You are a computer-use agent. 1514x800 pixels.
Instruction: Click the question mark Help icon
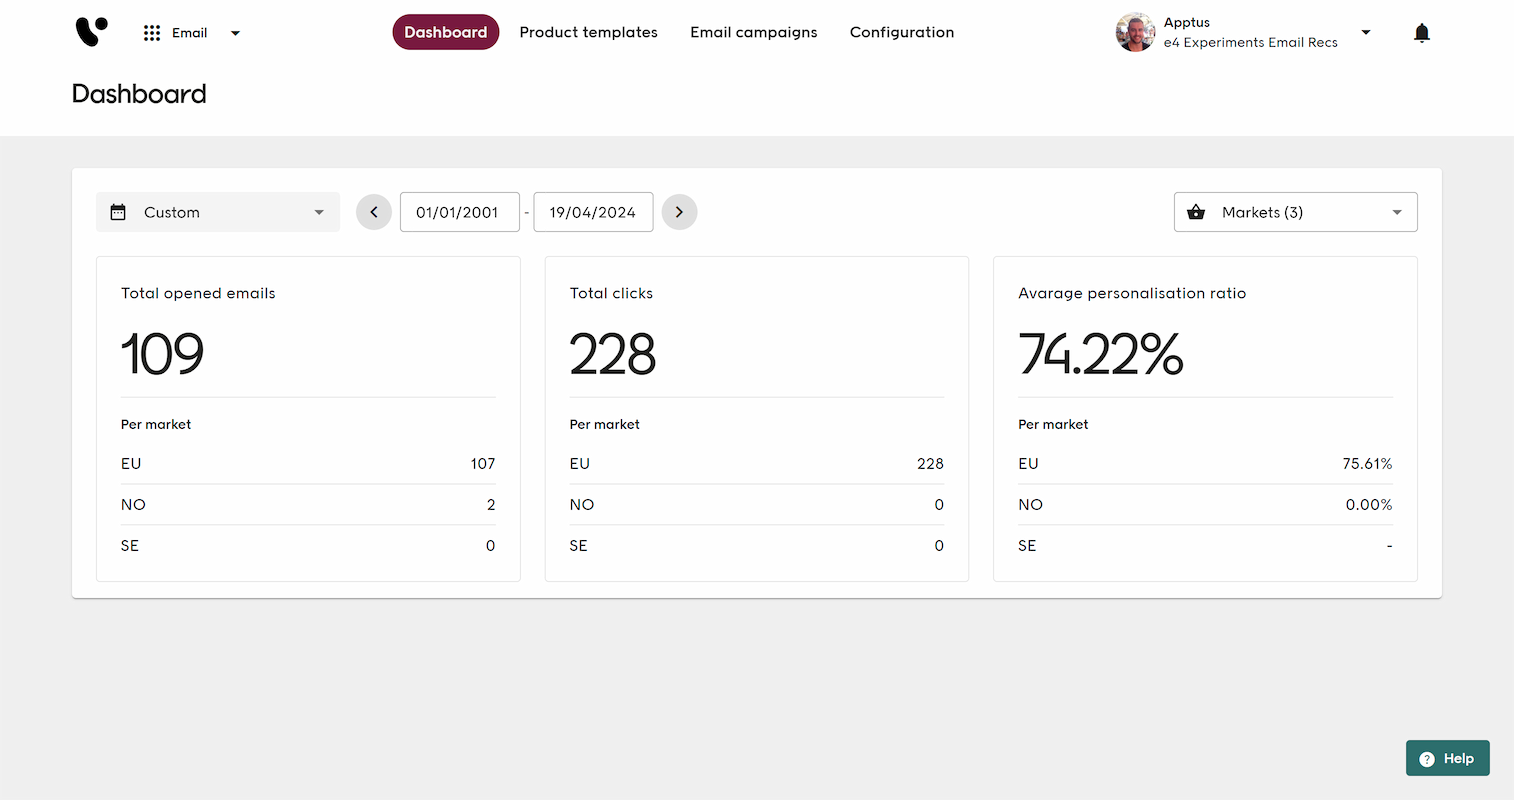[x=1427, y=759]
